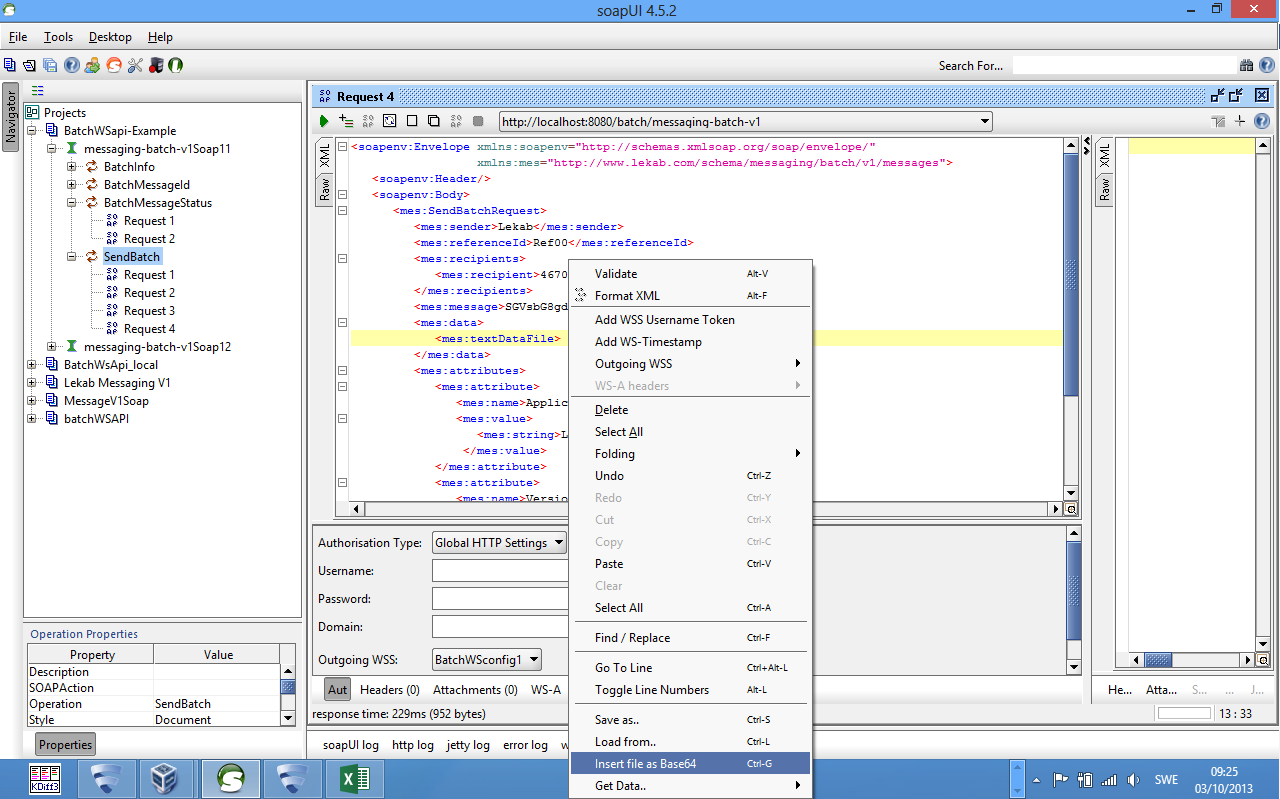Toggle navigator property view icon
The width and height of the screenshot is (1280, 799).
point(37,90)
